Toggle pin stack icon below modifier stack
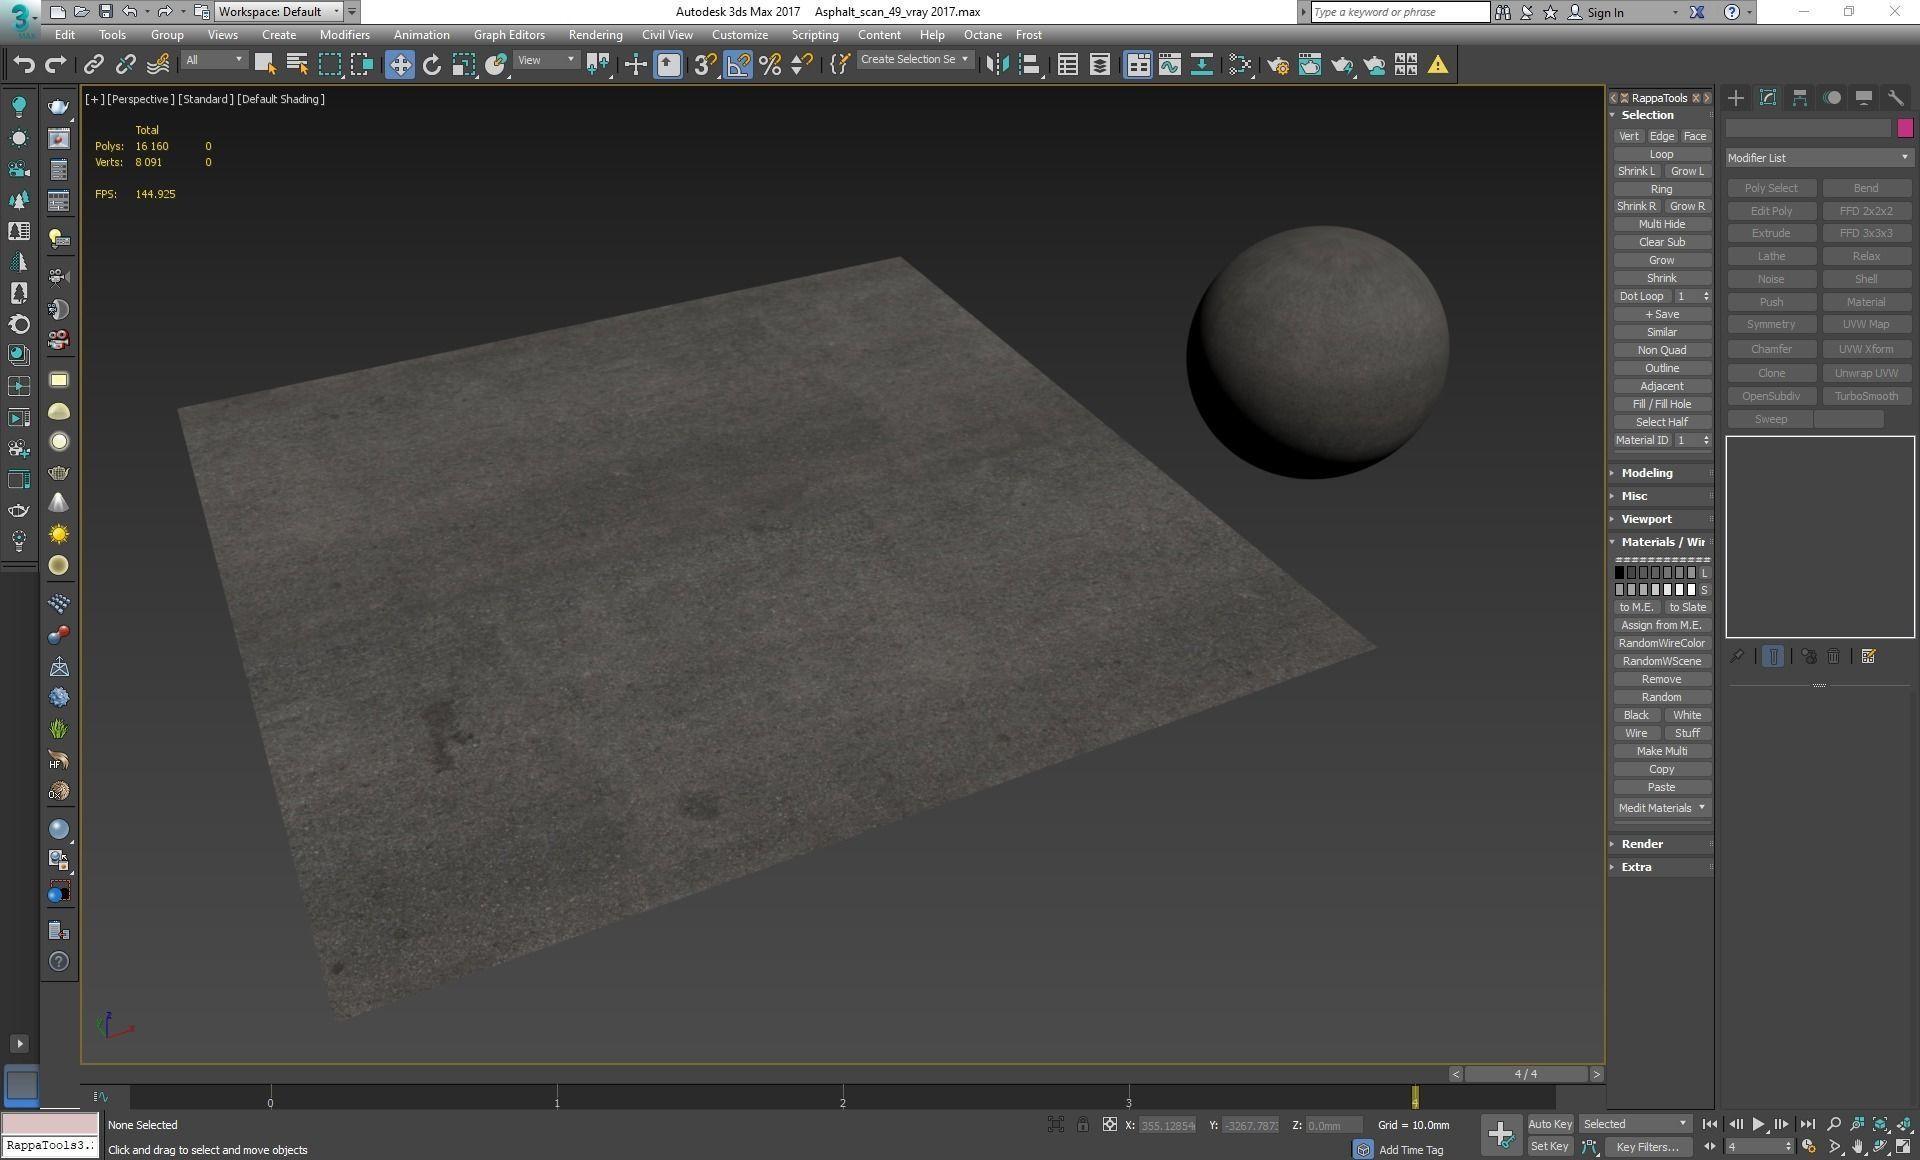1920x1160 pixels. point(1737,657)
